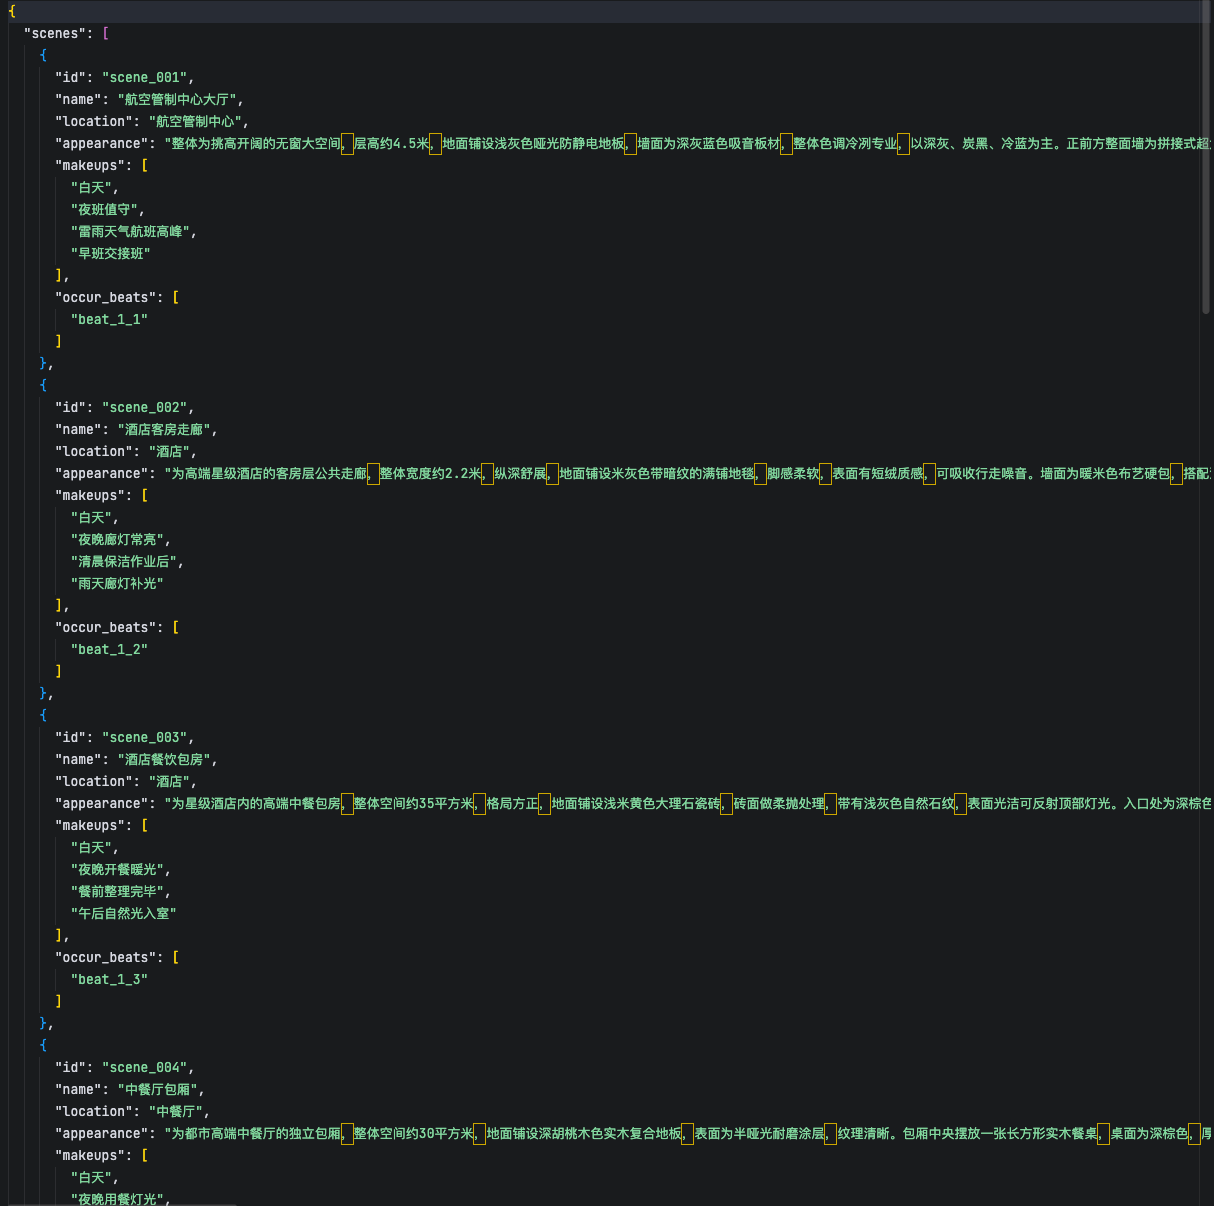Click the makeup entry "早班交接班"

tap(110, 253)
